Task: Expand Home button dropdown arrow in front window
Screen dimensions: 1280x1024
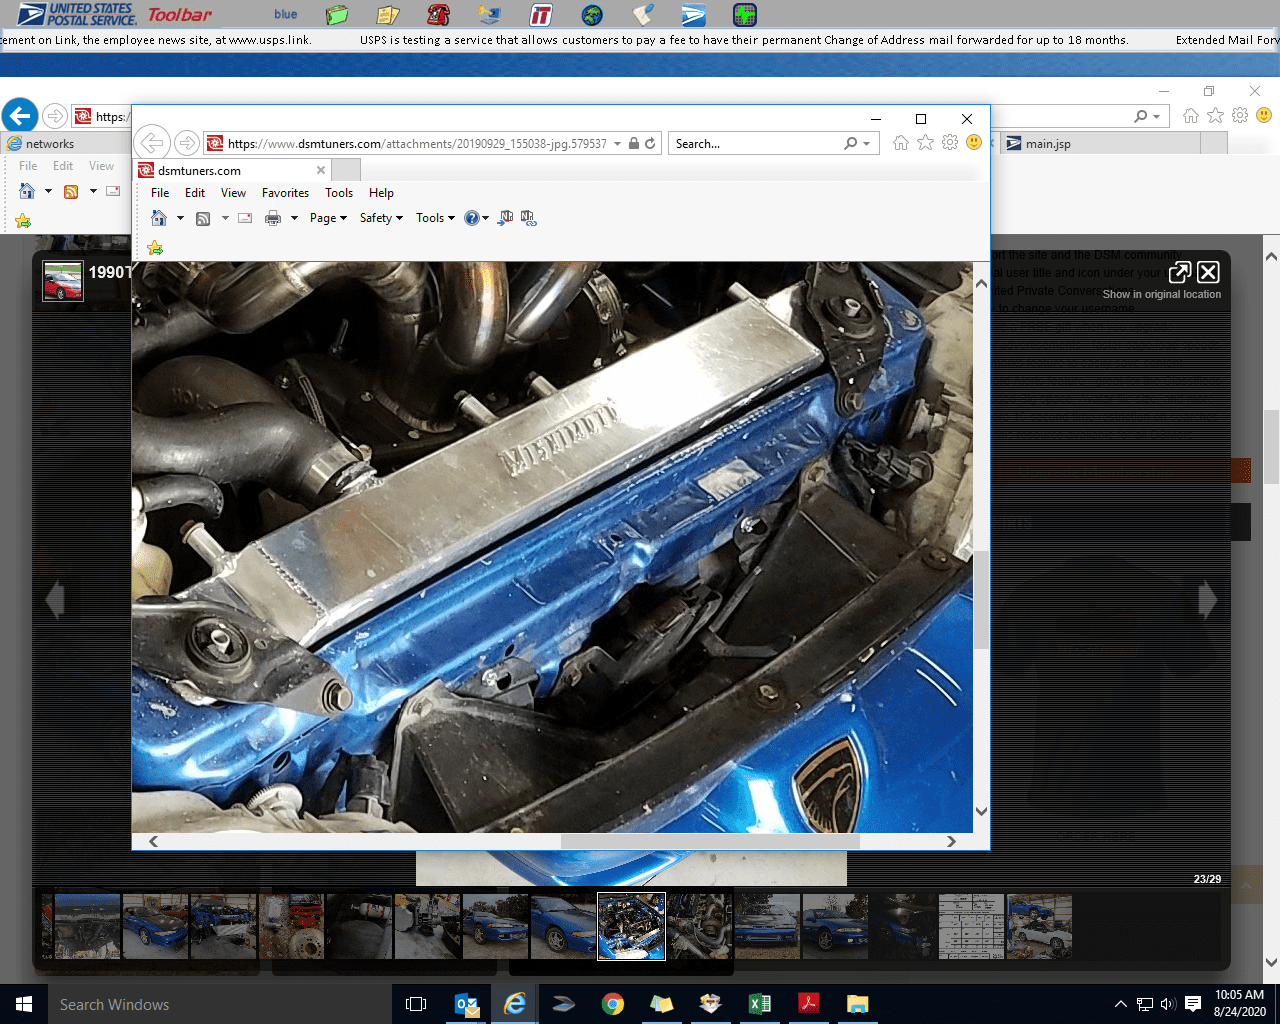Action: pos(180,218)
